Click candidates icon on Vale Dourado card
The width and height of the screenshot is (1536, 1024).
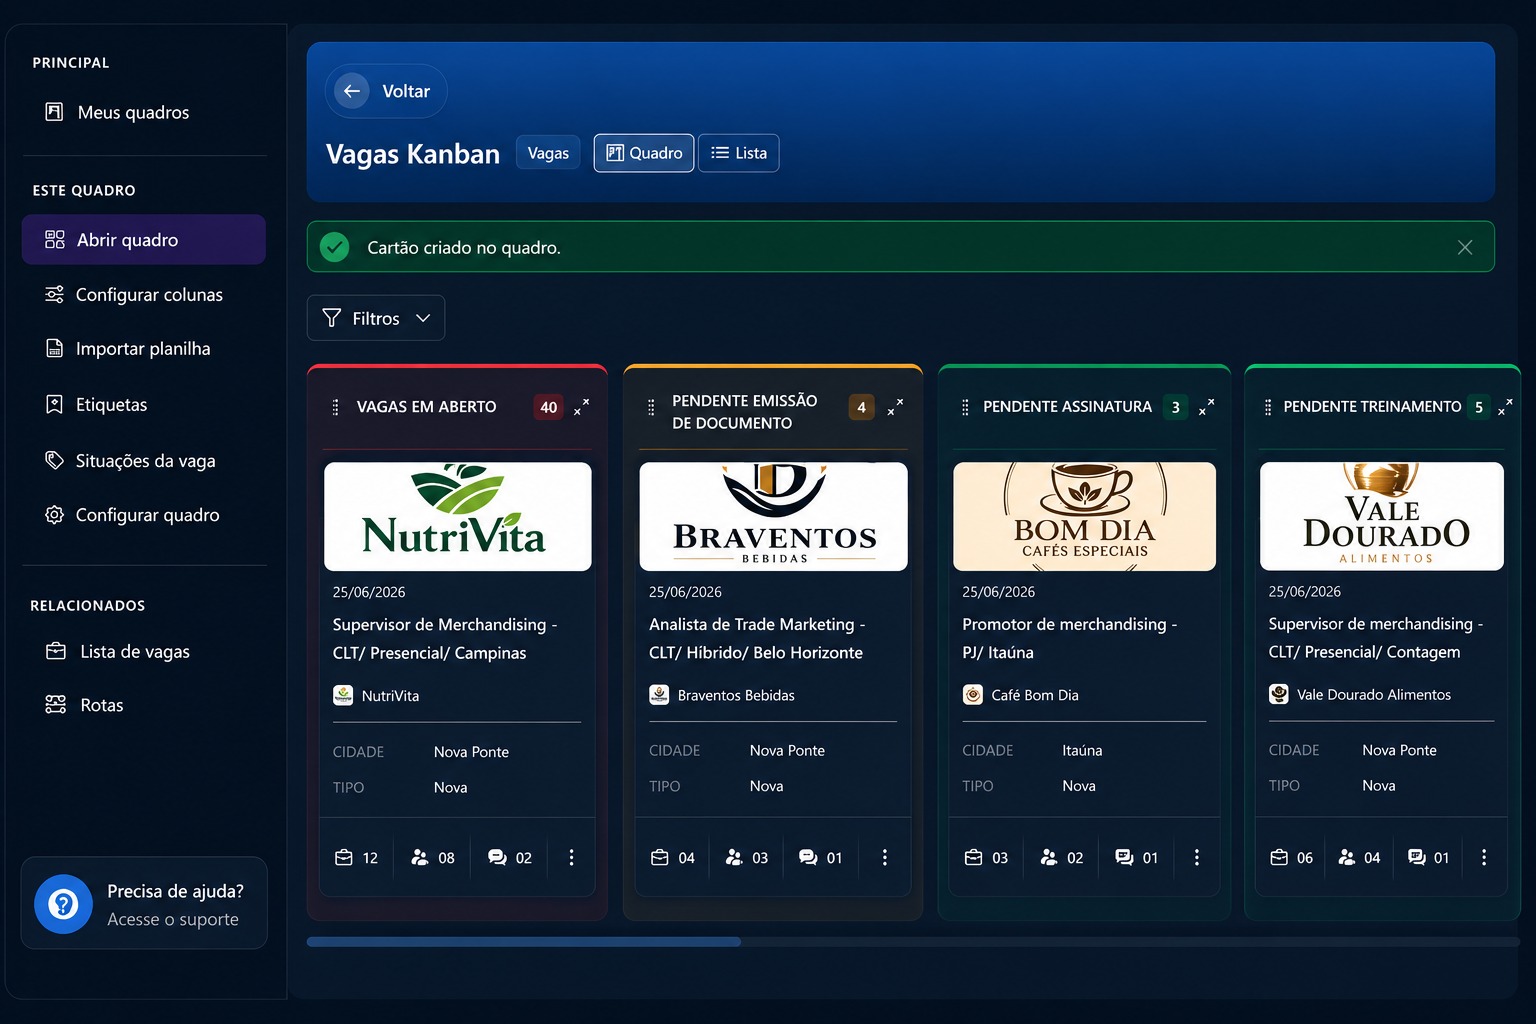coord(1347,857)
